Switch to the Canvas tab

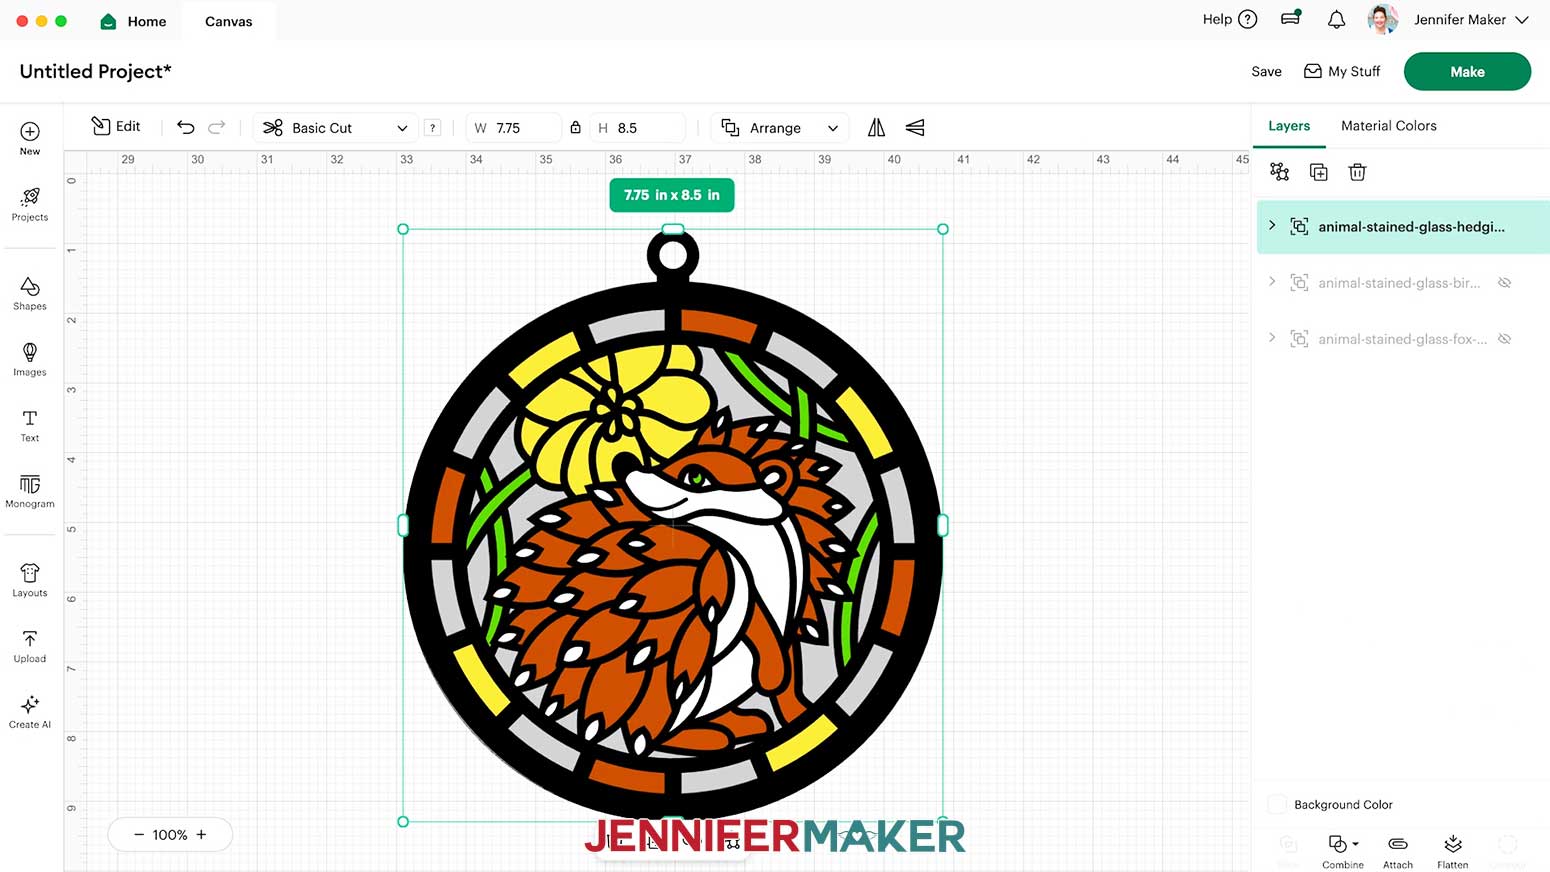click(229, 21)
